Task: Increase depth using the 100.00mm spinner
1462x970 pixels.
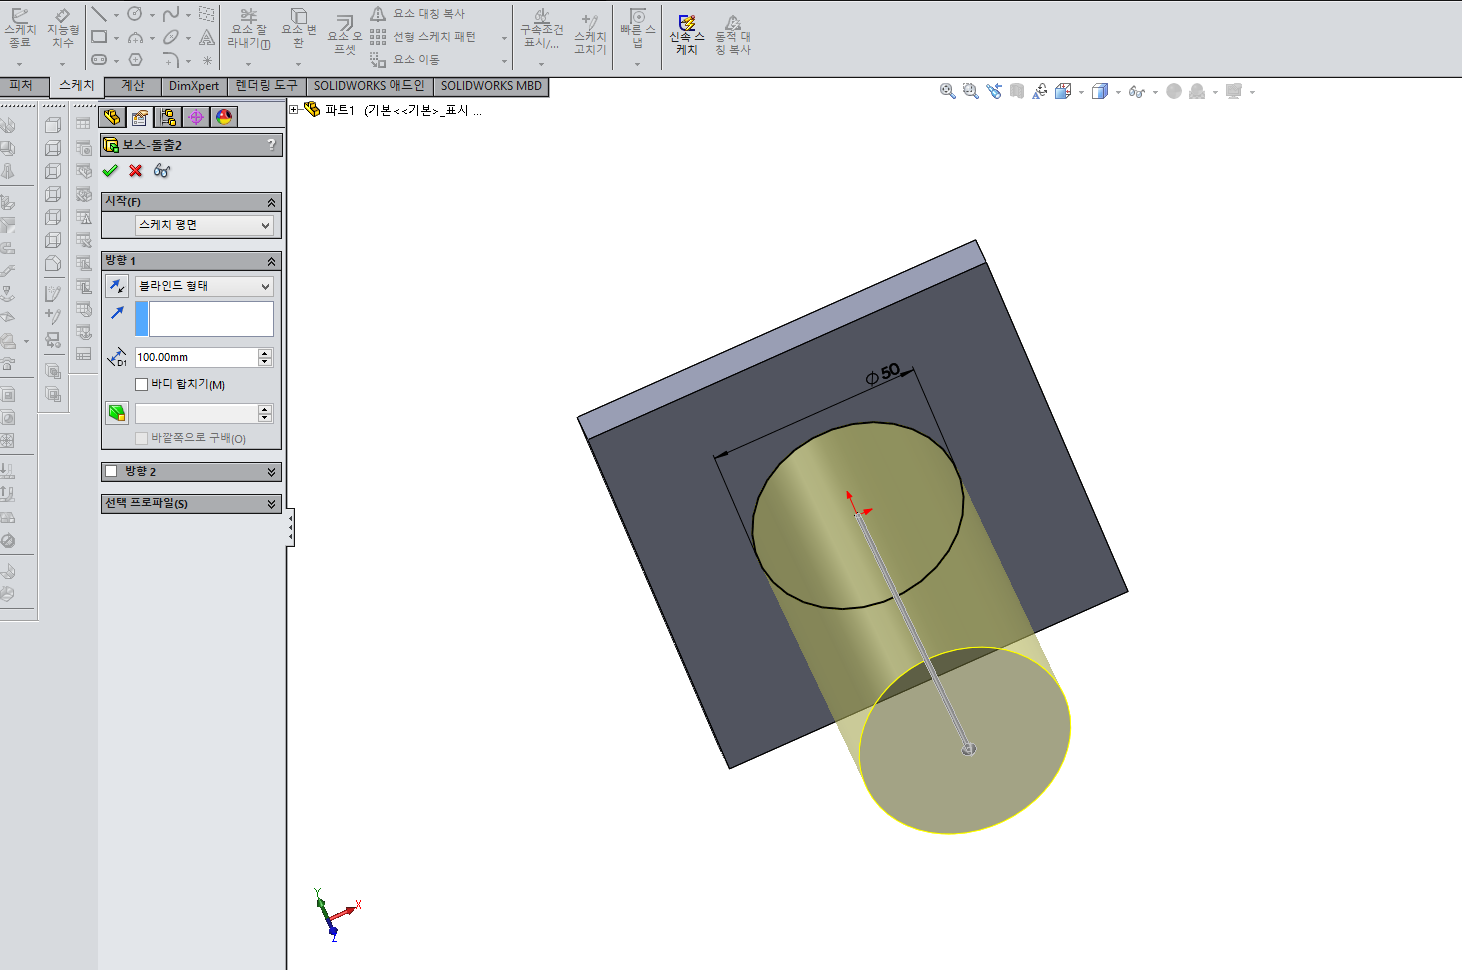Action: click(265, 353)
